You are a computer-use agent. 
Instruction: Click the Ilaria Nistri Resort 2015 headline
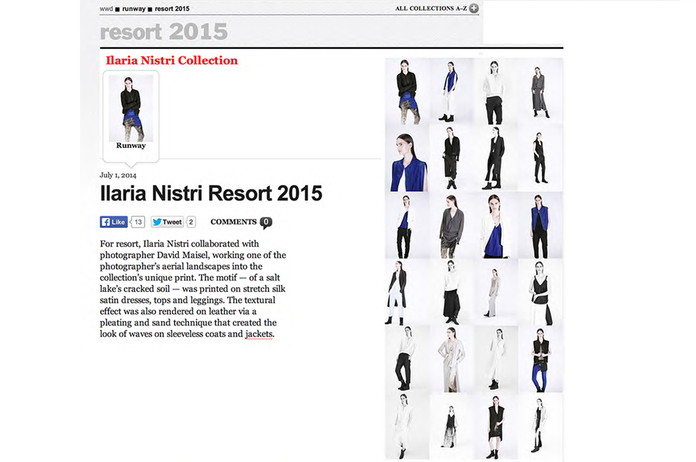[211, 193]
